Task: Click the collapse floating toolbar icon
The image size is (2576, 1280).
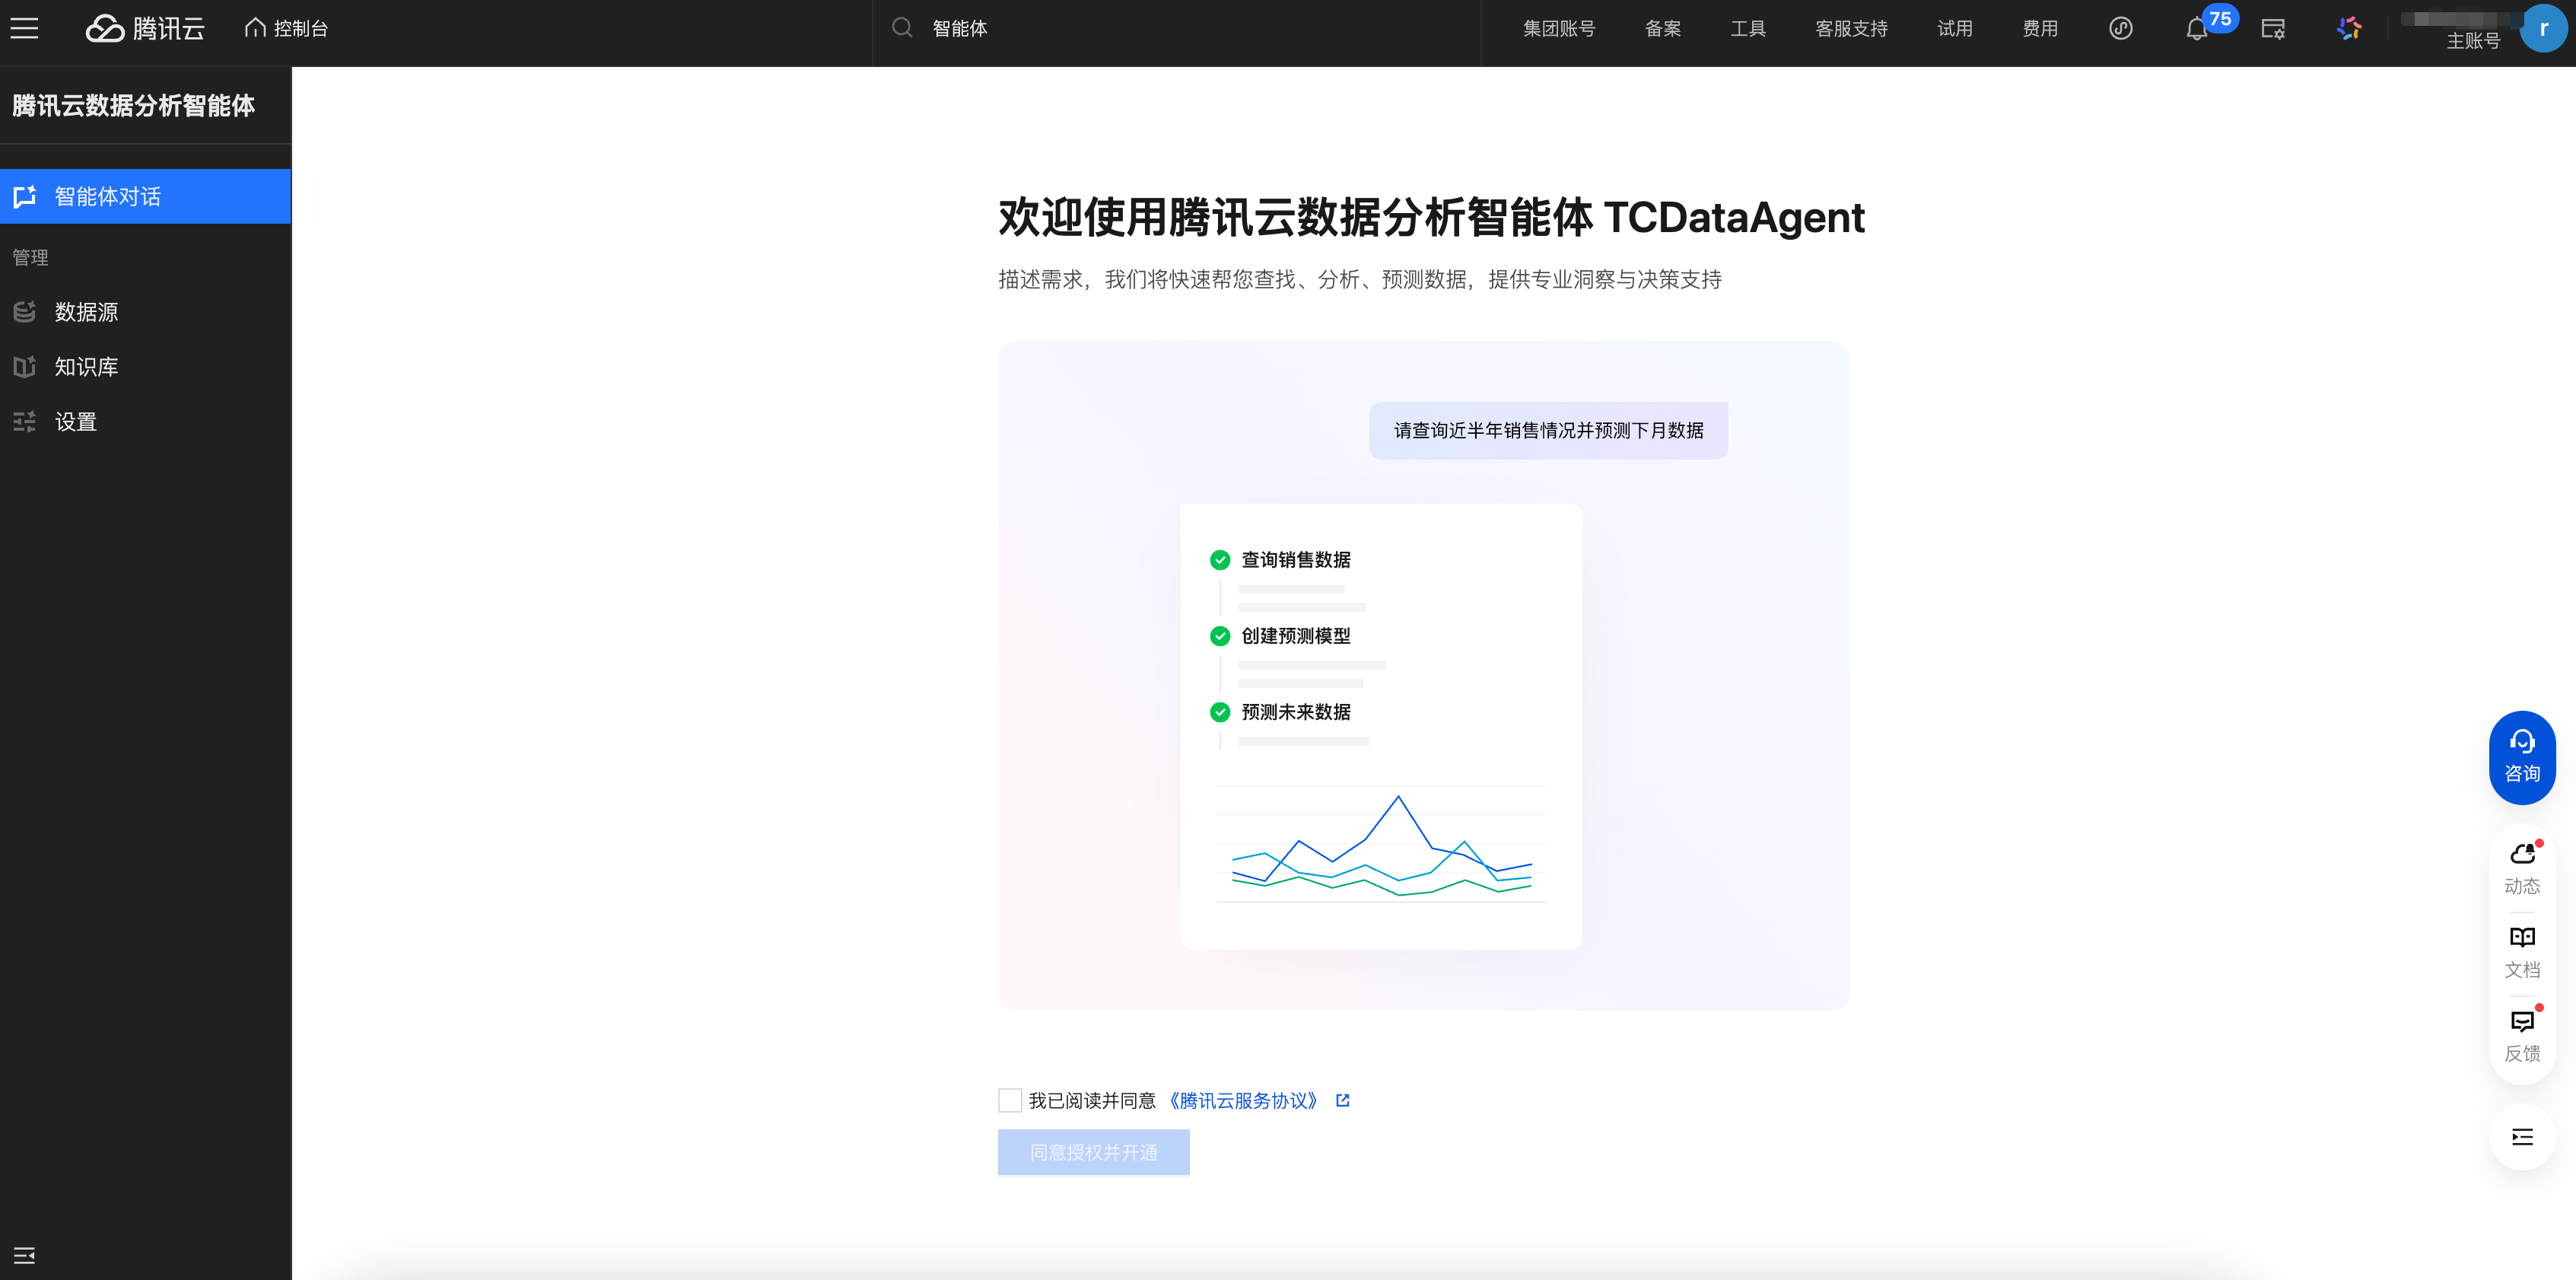Action: [2522, 1137]
